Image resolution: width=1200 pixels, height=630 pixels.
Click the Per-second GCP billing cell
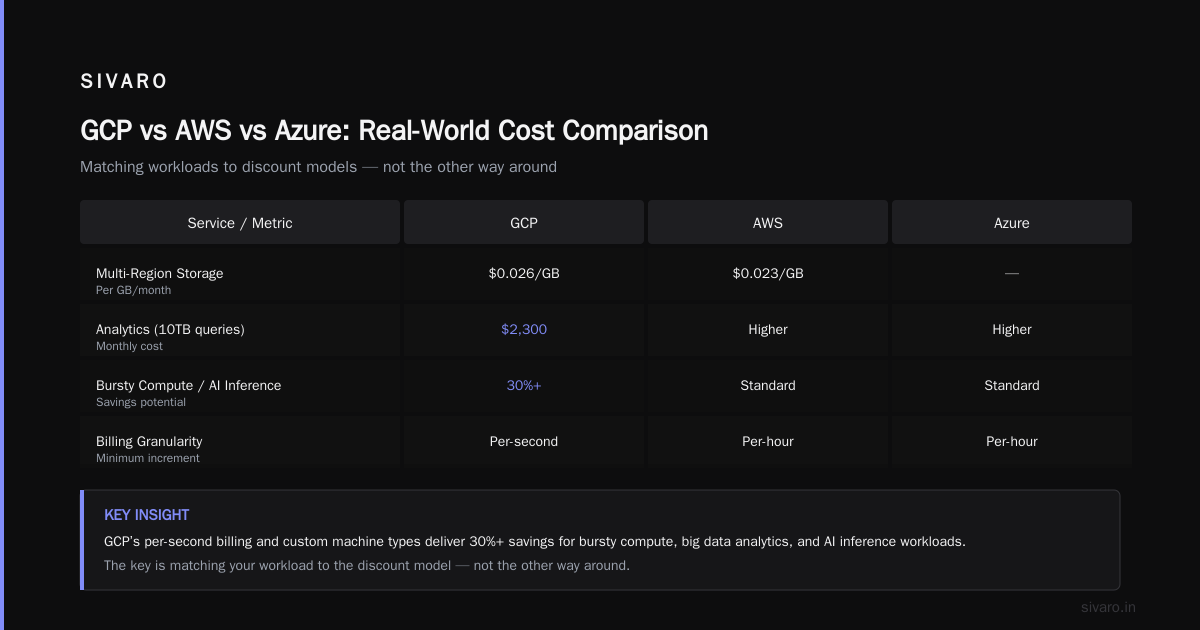click(524, 441)
